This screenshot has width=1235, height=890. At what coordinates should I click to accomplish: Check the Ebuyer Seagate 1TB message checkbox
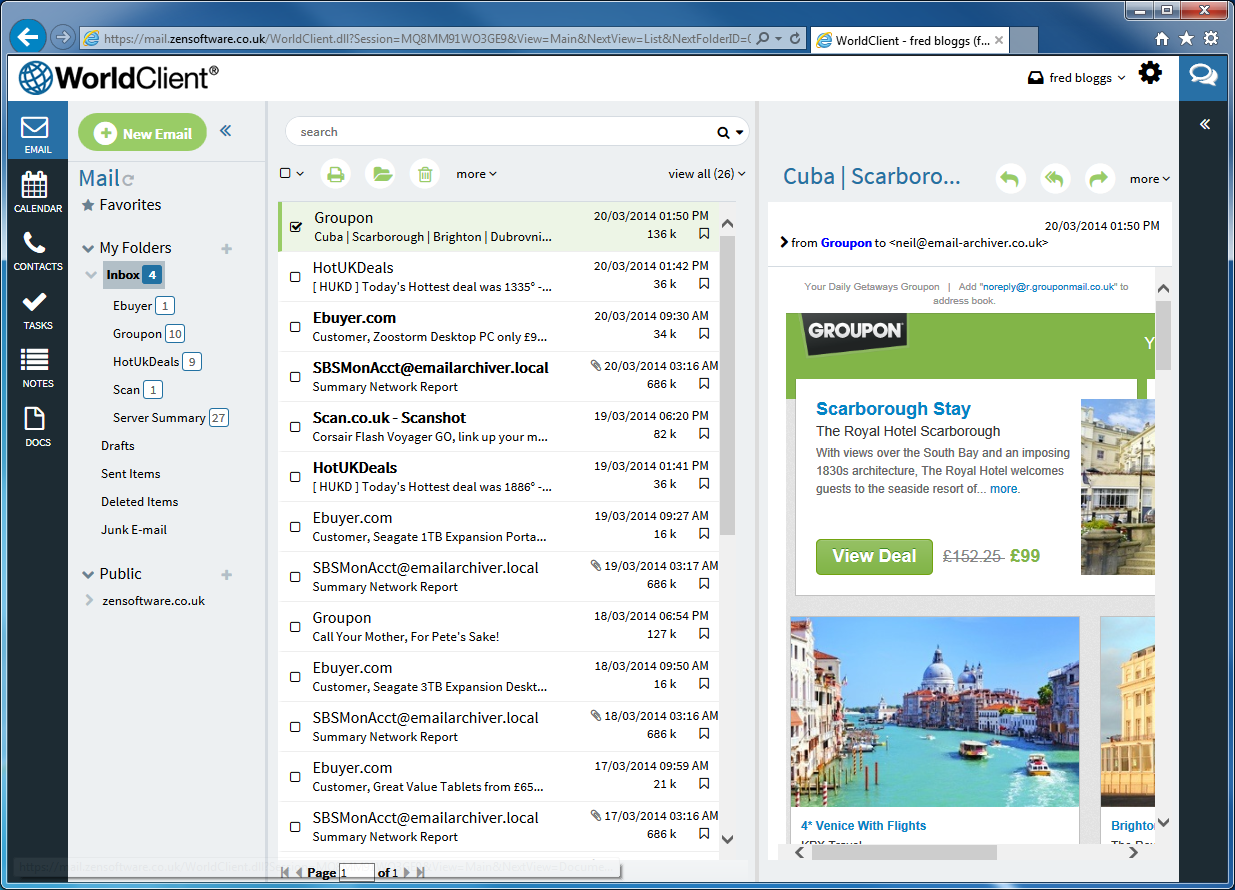click(295, 527)
